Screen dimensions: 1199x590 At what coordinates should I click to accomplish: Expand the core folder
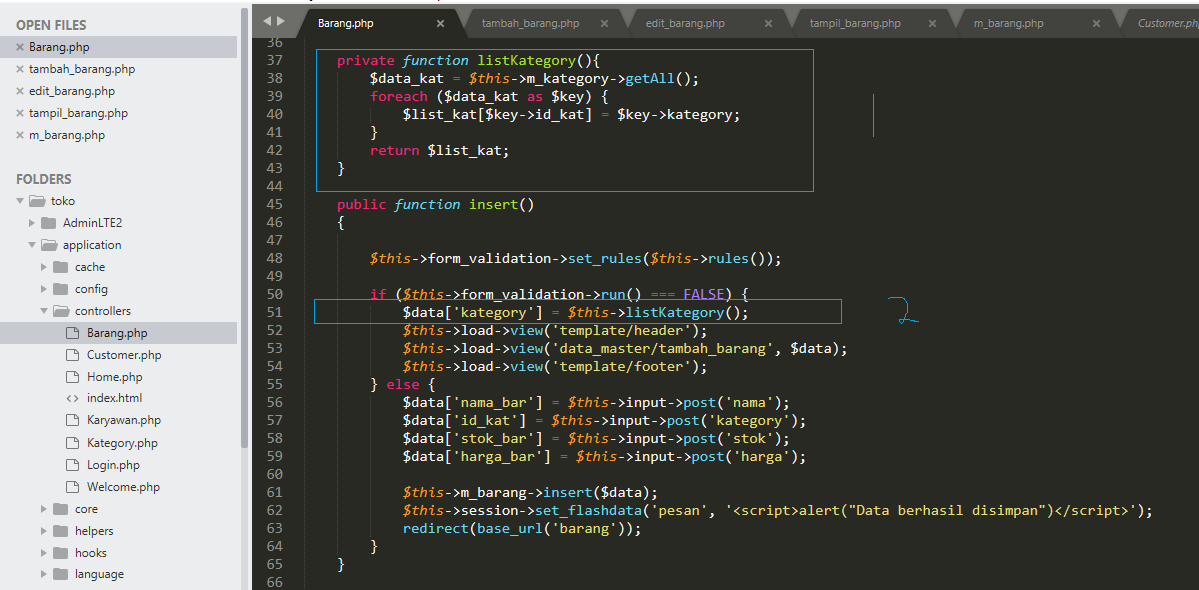pos(44,509)
